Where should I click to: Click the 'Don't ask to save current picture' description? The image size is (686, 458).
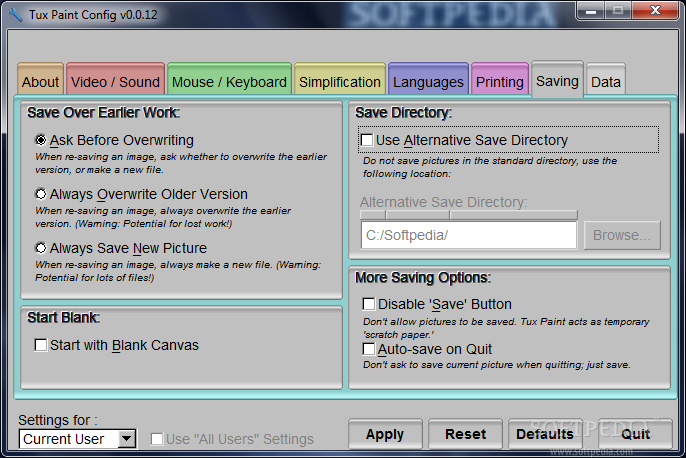point(497,365)
